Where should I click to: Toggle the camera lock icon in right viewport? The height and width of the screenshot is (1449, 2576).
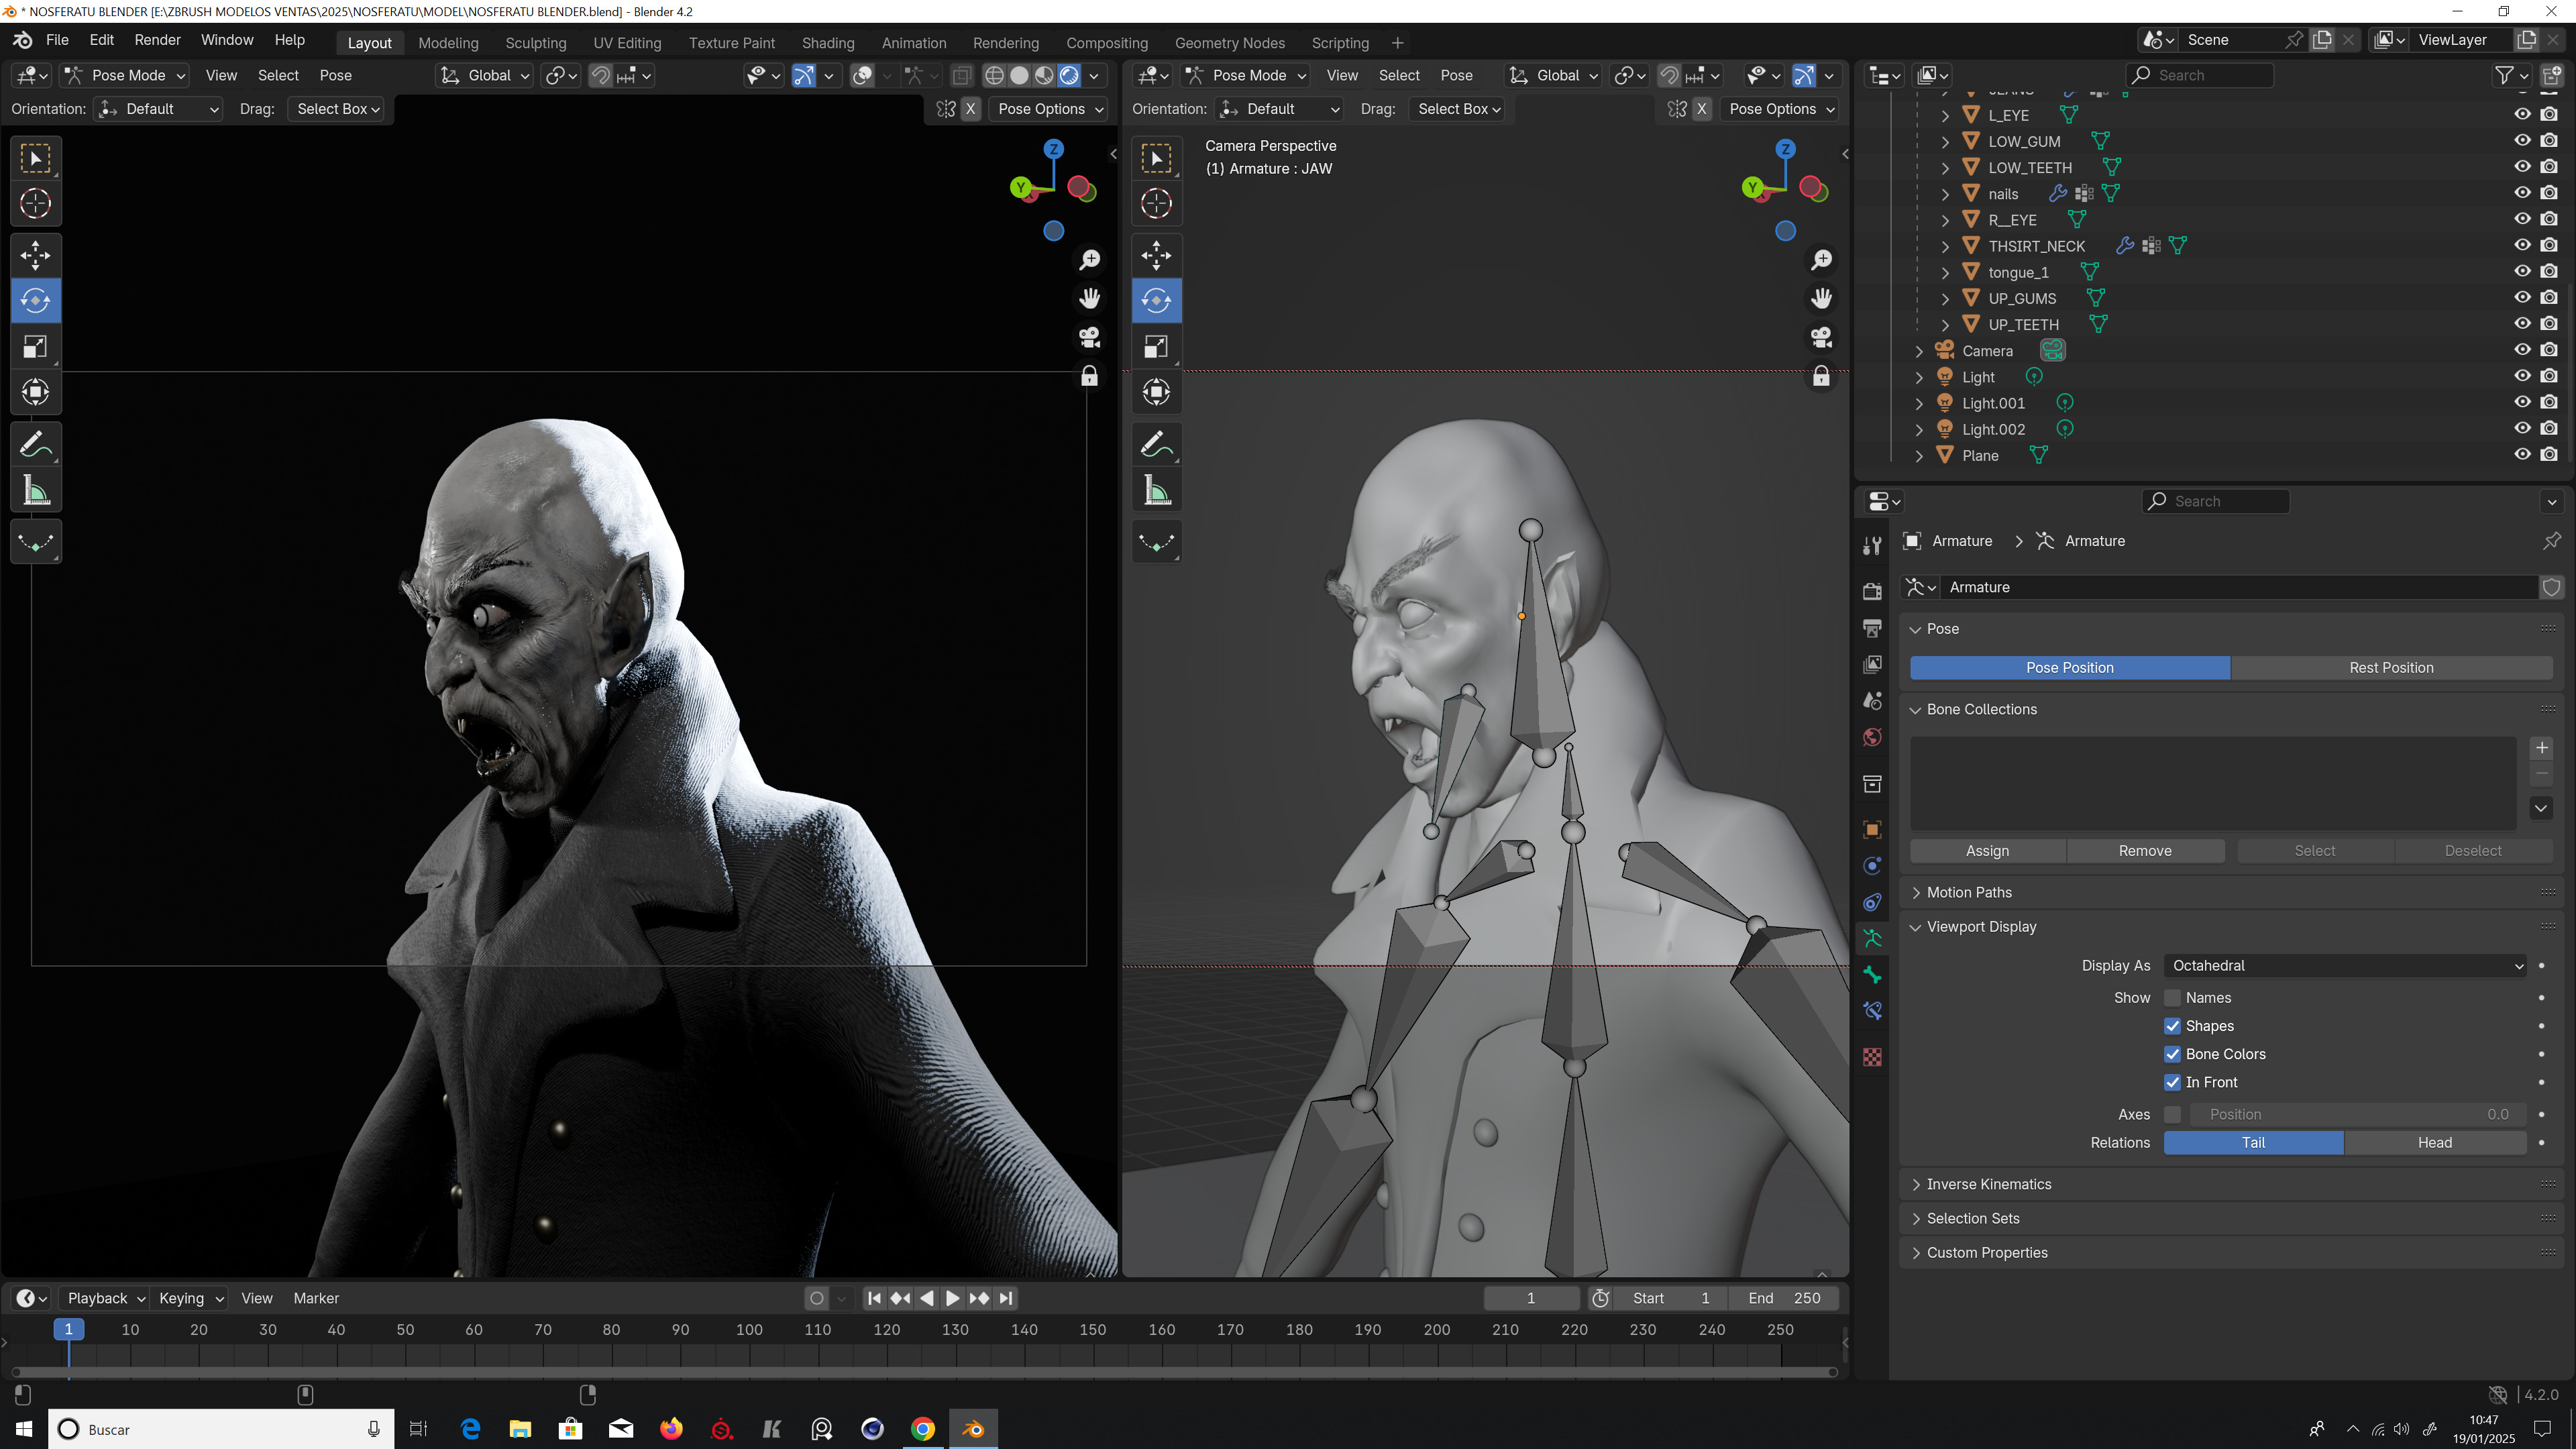click(1822, 376)
